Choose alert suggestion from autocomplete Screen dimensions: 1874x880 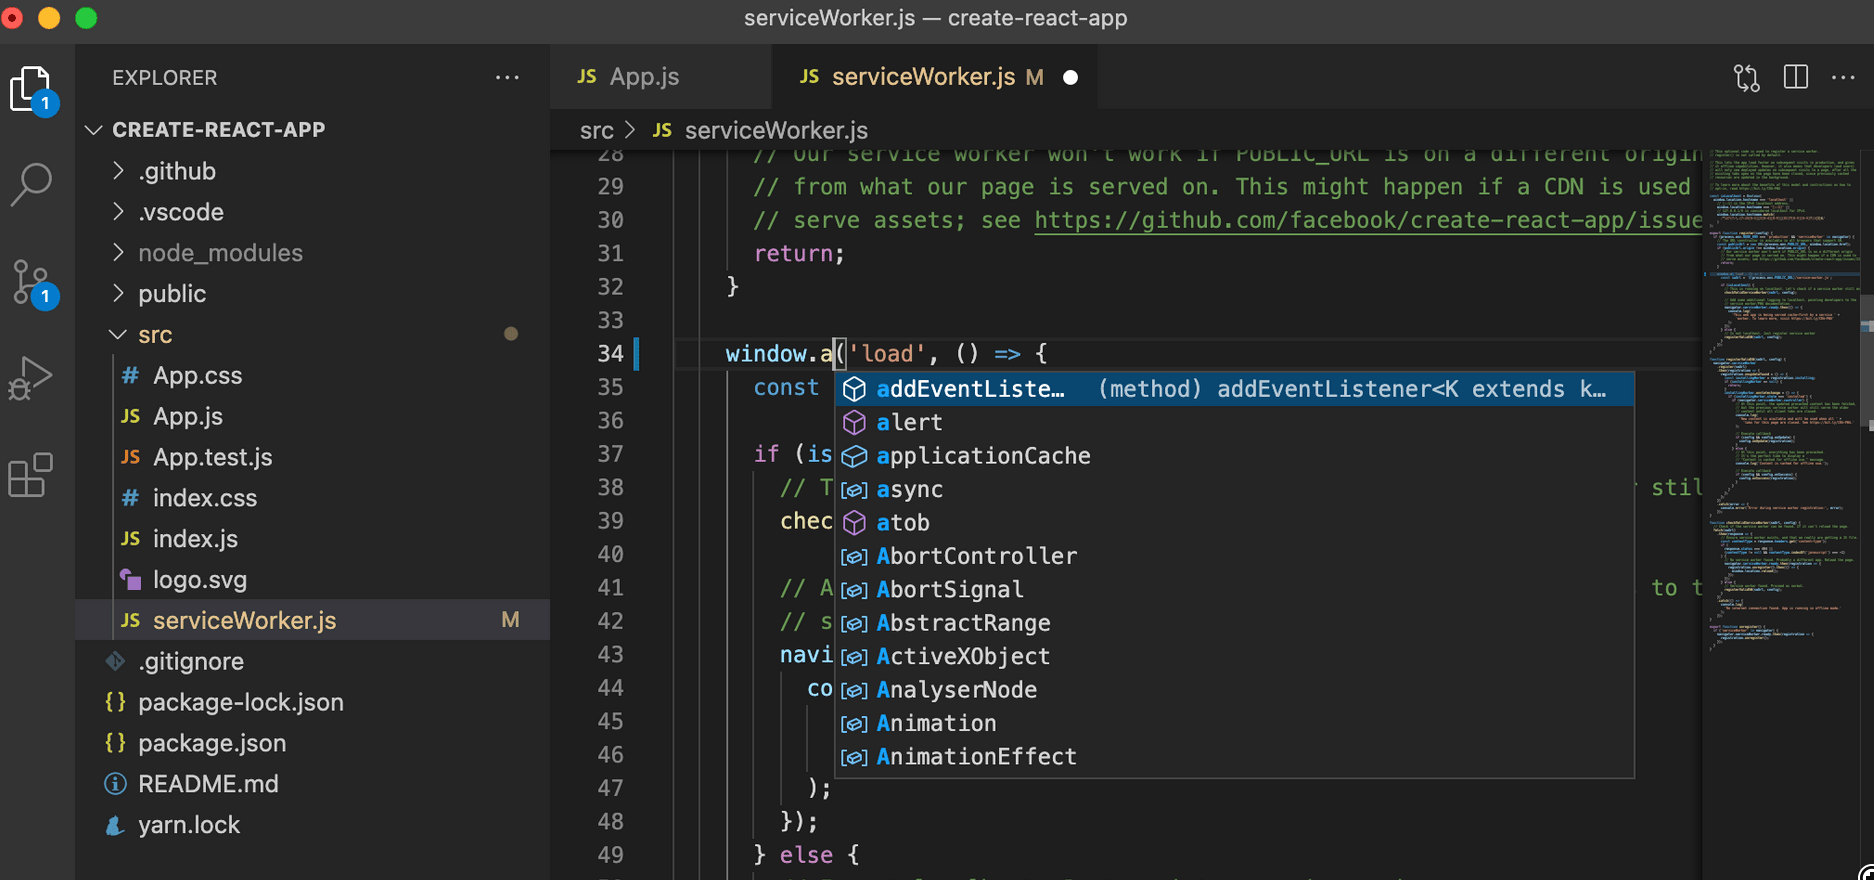(x=1235, y=422)
